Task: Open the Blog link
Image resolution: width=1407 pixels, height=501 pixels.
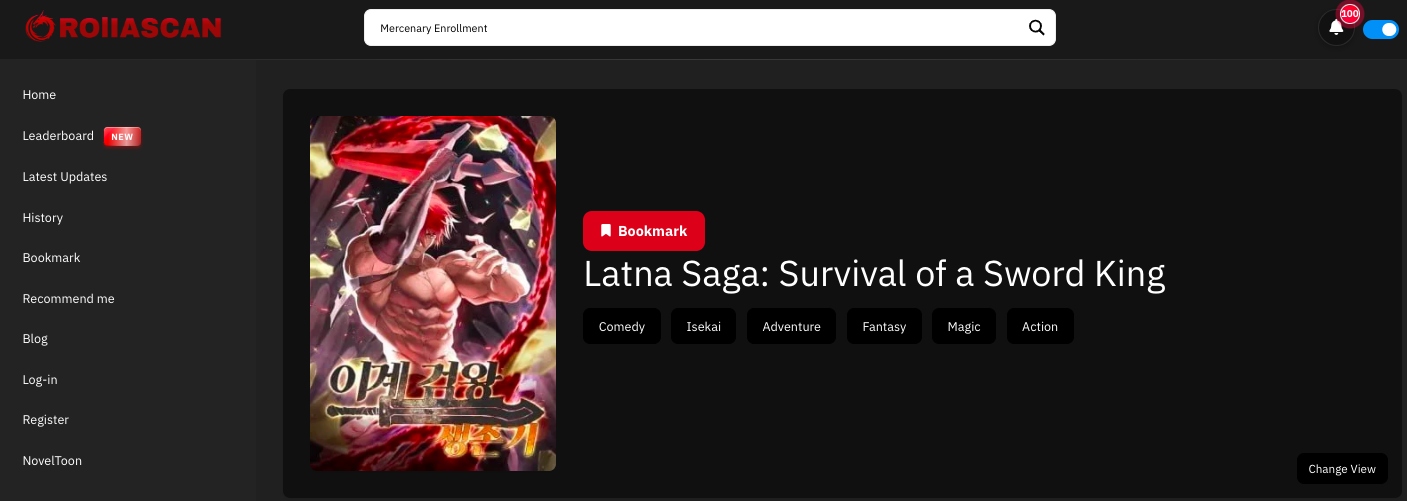Action: (x=35, y=339)
